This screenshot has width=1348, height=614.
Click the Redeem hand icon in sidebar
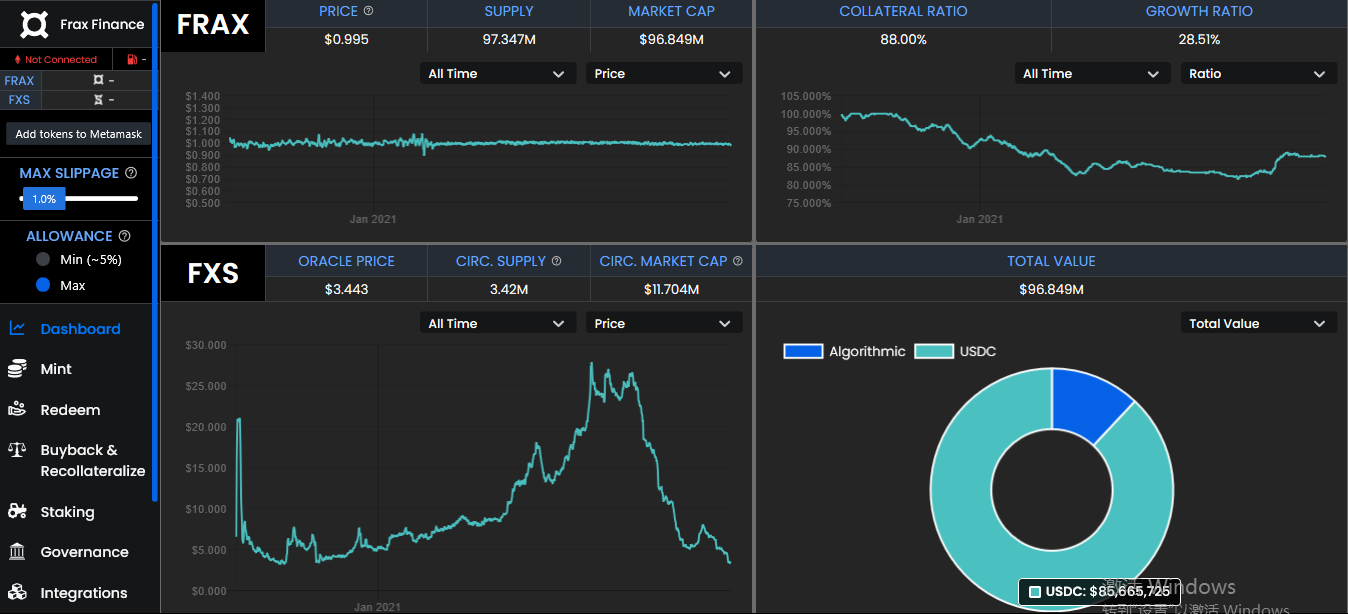17,409
